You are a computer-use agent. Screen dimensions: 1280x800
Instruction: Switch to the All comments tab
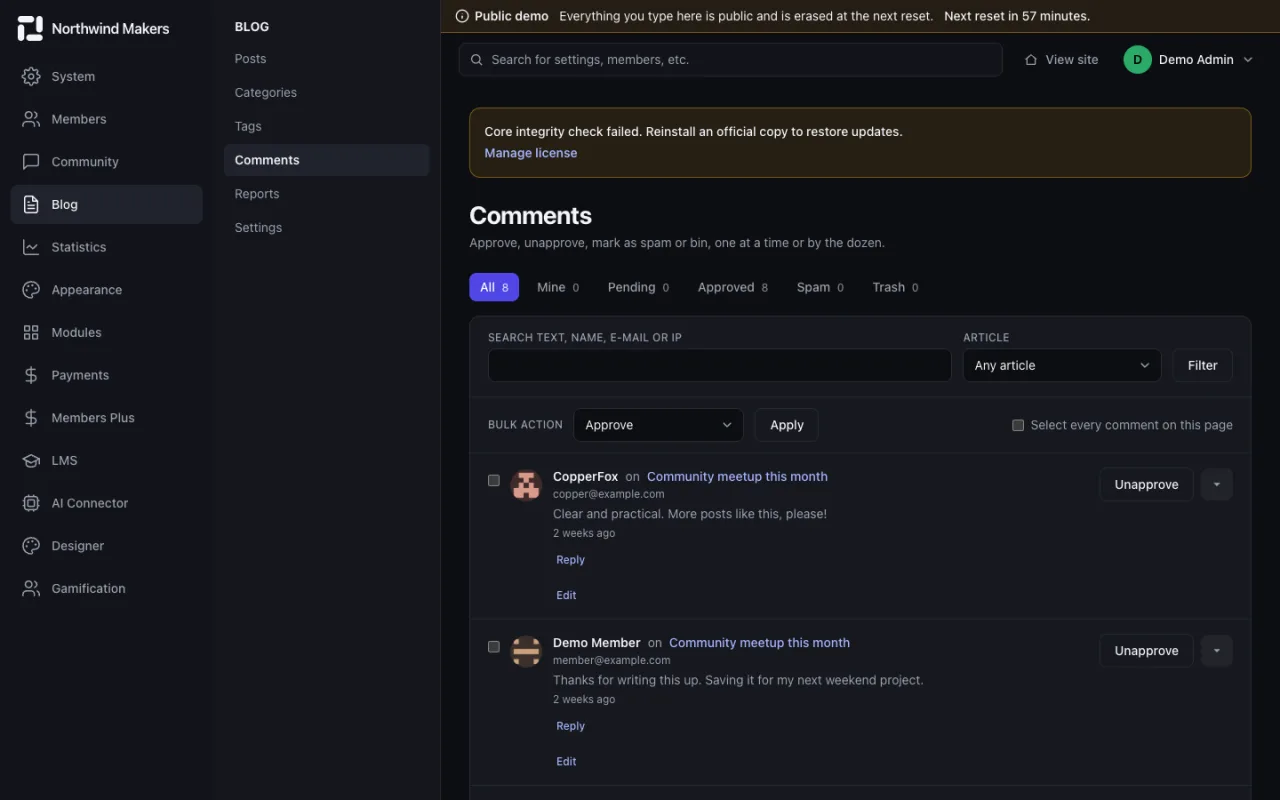(x=494, y=287)
